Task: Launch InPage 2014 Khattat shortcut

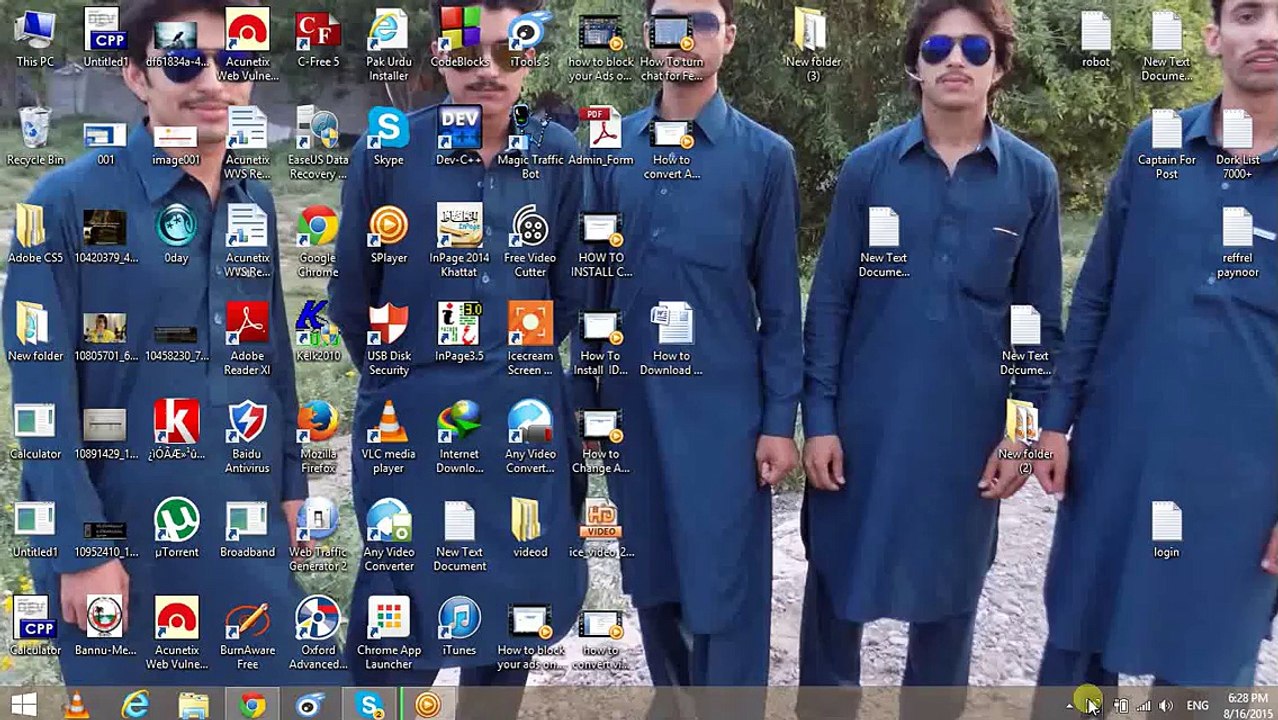Action: pos(460,243)
